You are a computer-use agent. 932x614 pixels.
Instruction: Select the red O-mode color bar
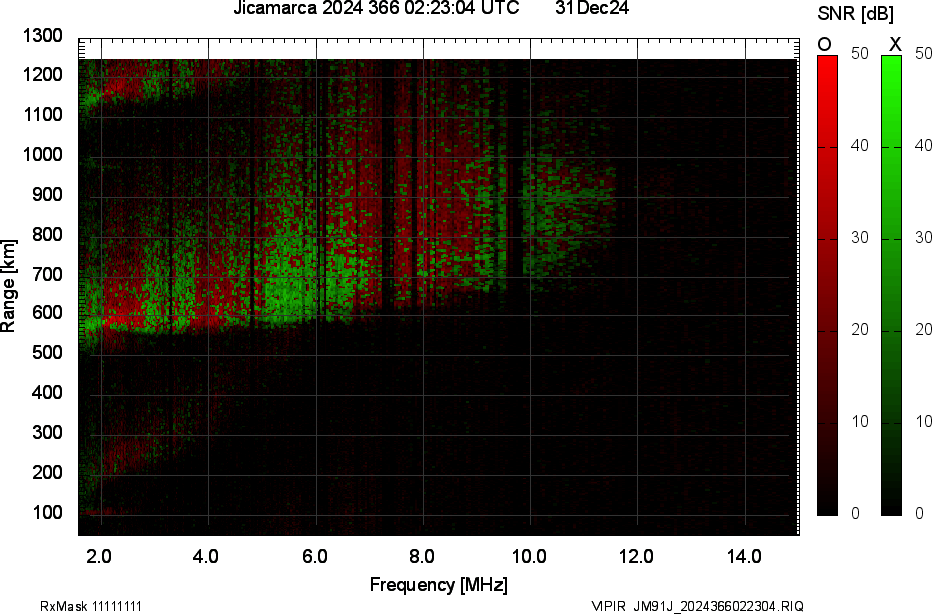[x=827, y=285]
